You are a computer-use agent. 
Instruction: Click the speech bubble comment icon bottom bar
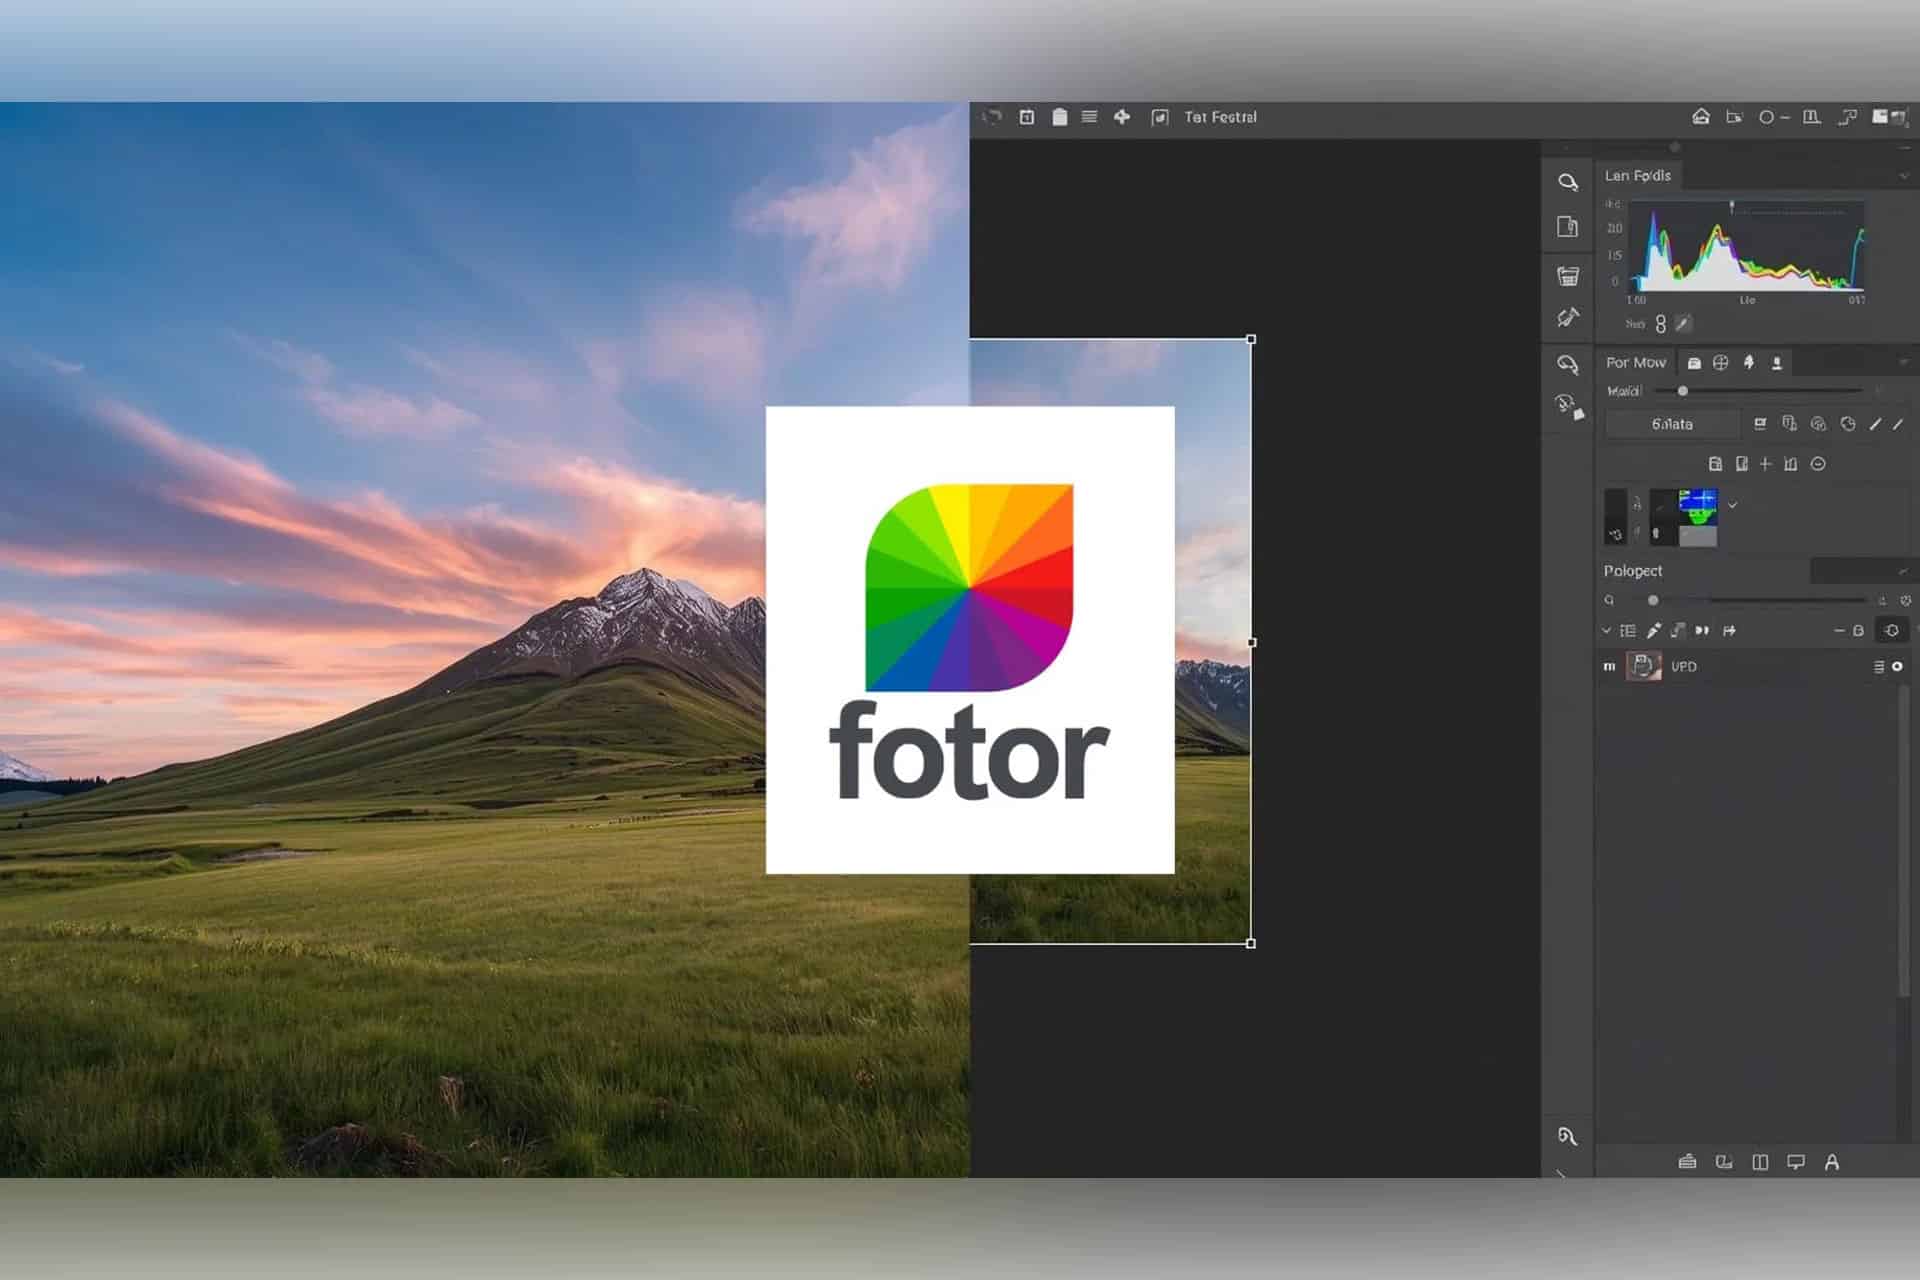tap(1796, 1162)
